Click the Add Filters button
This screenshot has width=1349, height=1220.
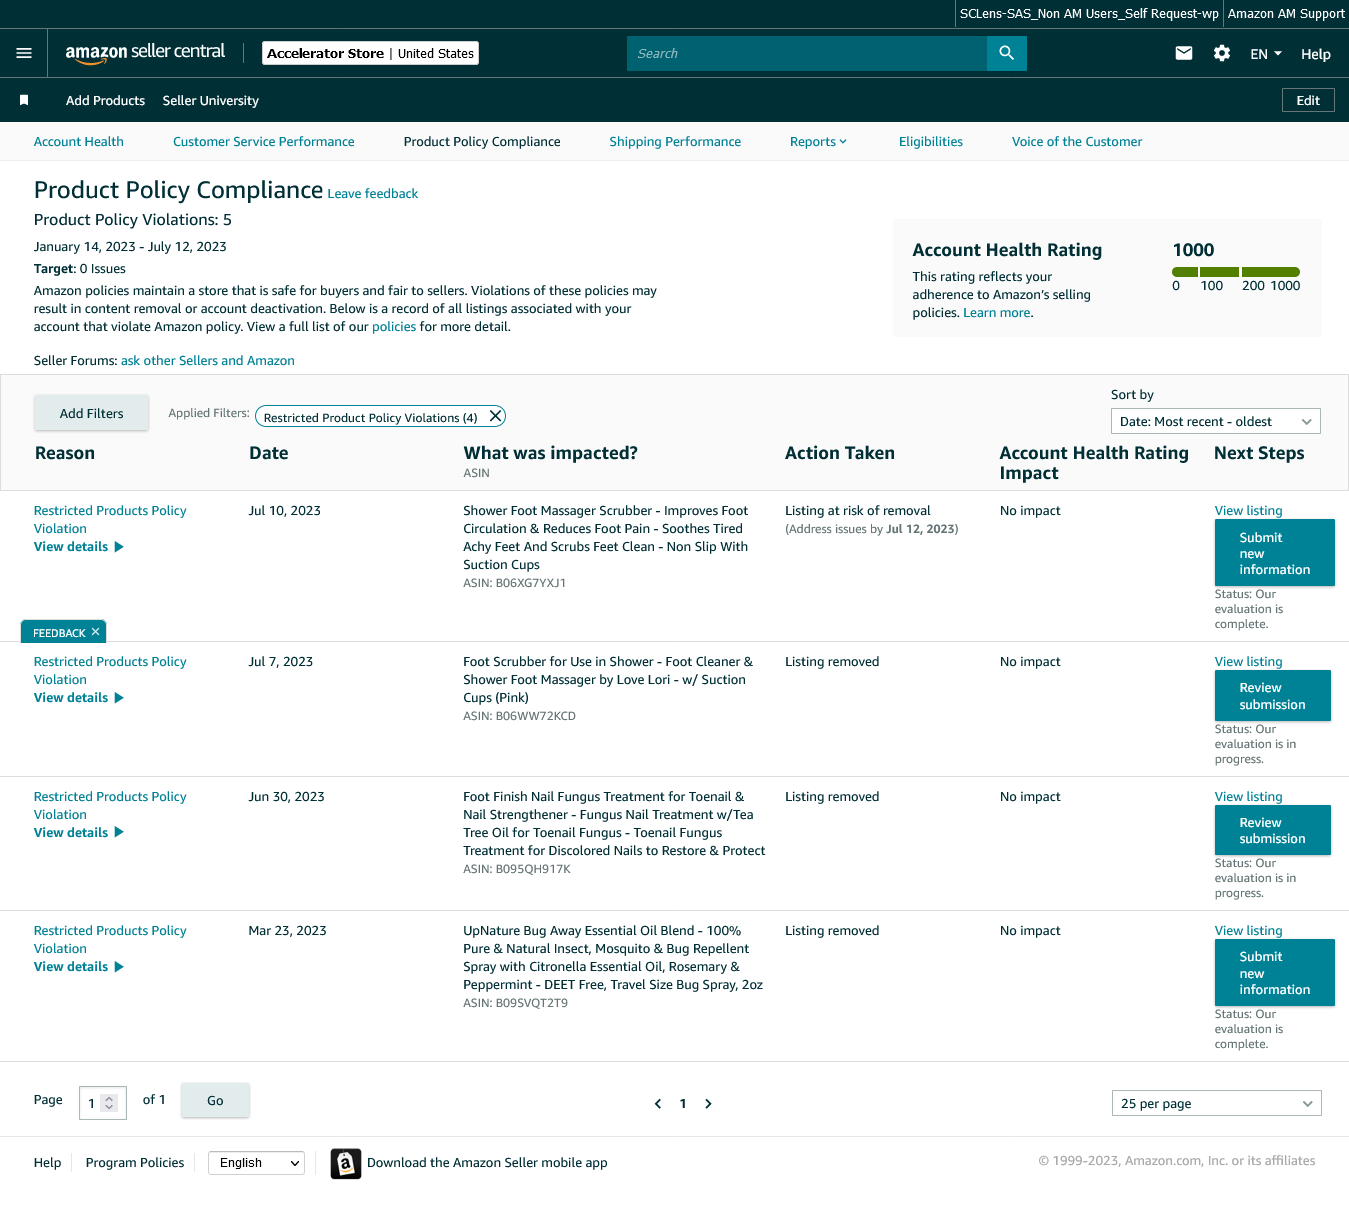tap(92, 413)
